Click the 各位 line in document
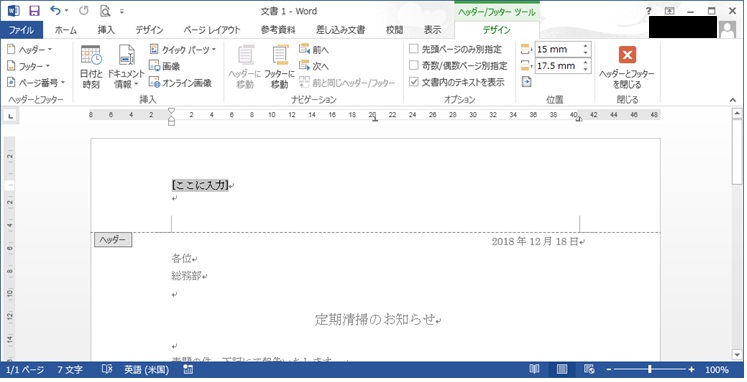Viewport: 747px width, 382px height. pyautogui.click(x=182, y=258)
